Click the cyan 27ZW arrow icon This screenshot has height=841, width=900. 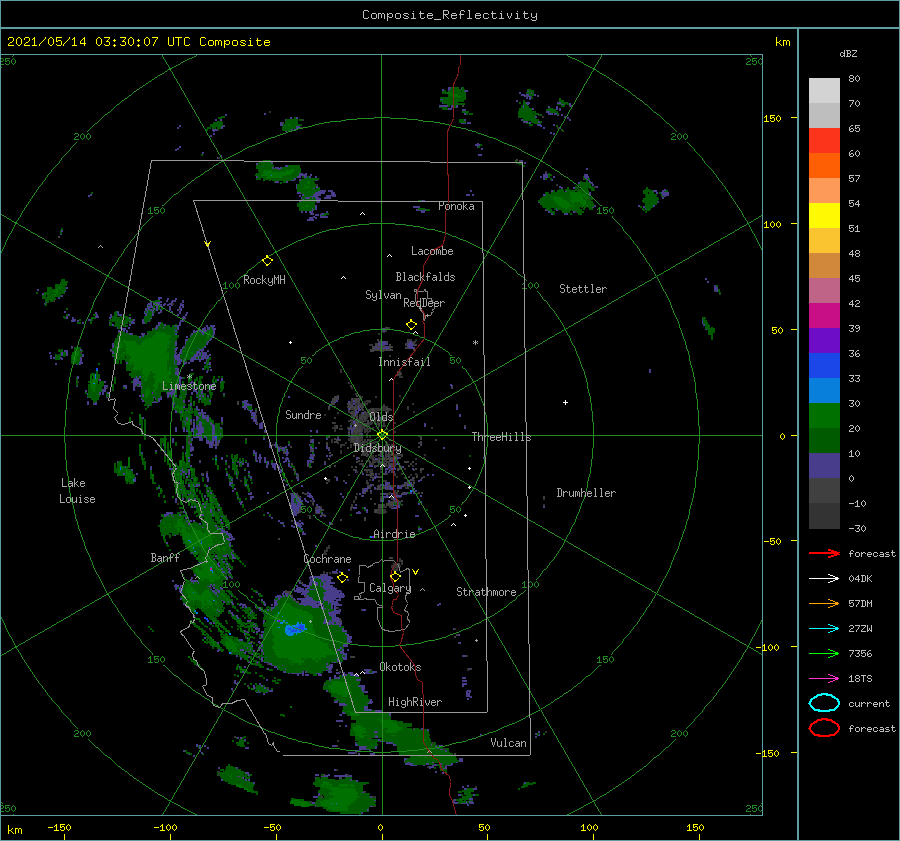pos(824,629)
